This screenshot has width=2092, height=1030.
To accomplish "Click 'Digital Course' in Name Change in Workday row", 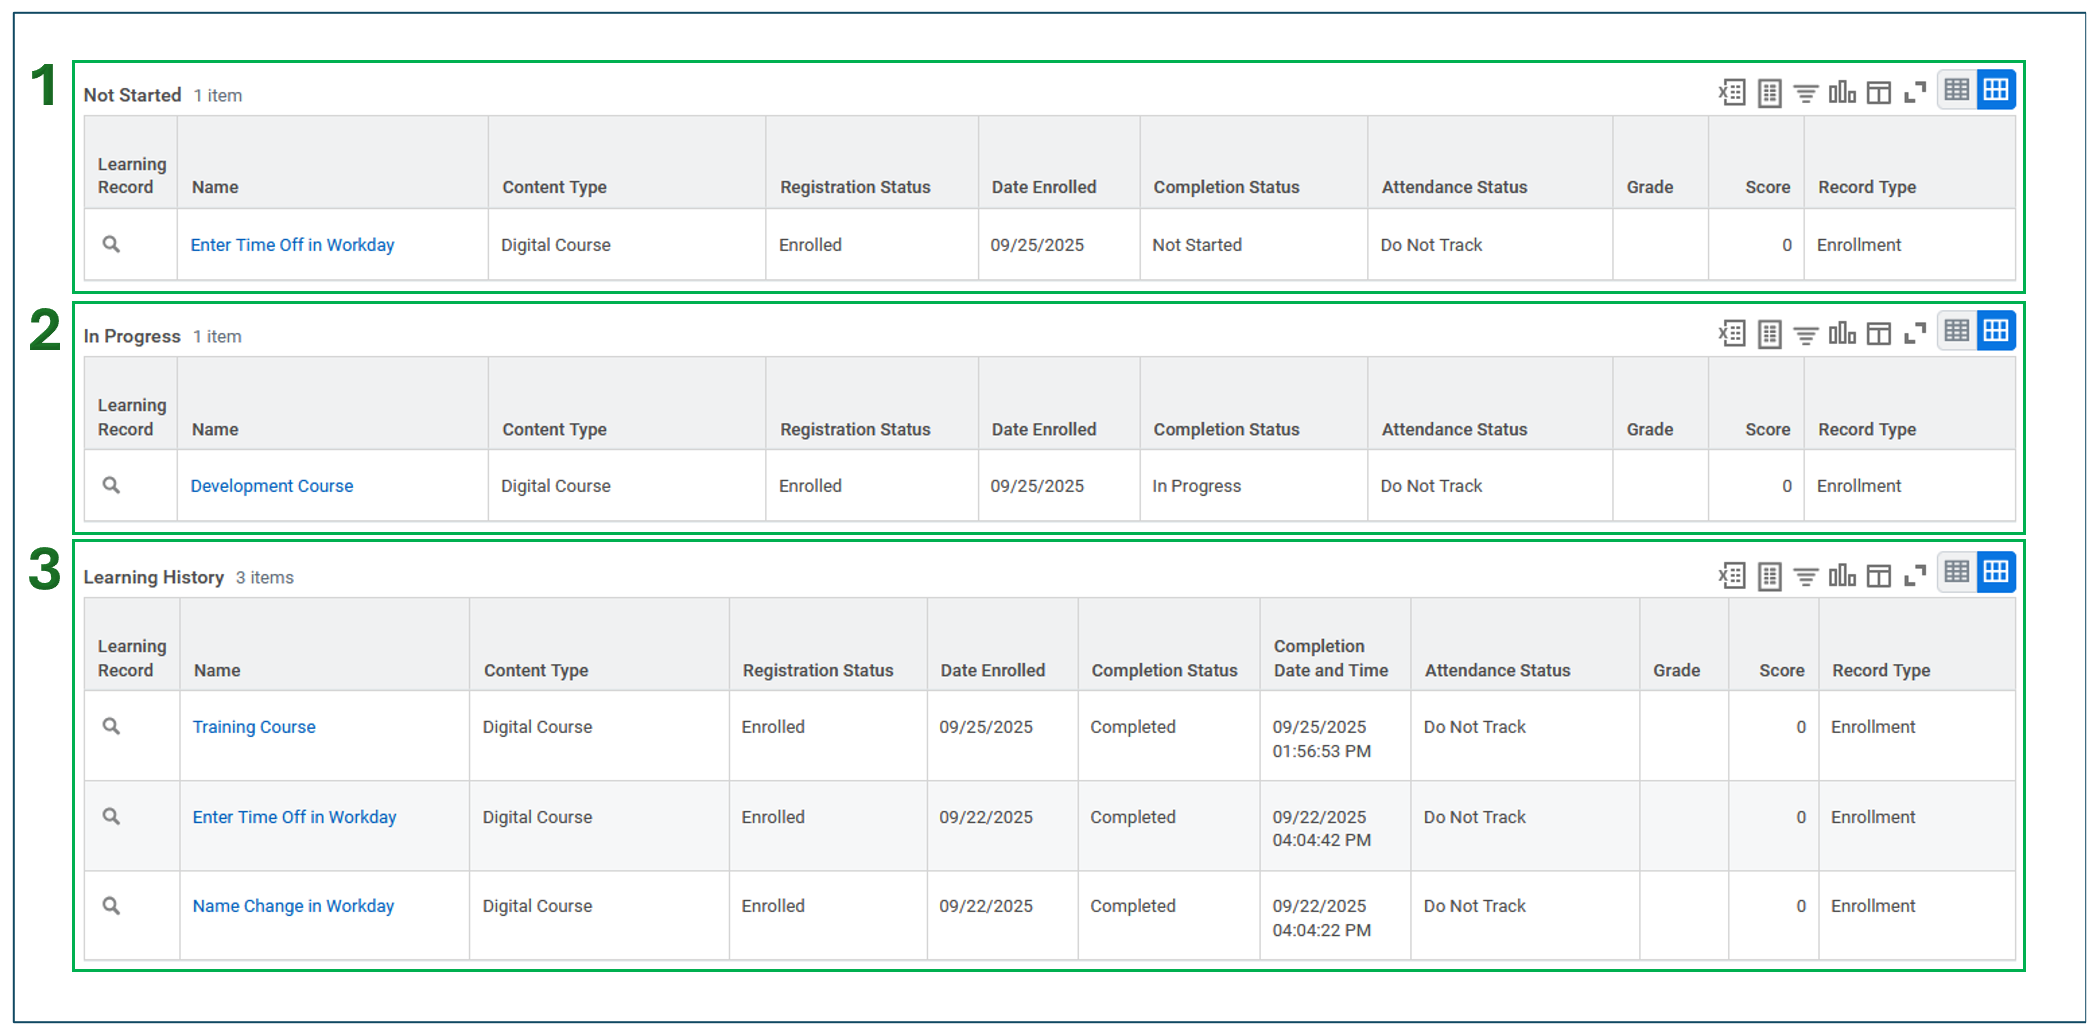I will pos(537,906).
